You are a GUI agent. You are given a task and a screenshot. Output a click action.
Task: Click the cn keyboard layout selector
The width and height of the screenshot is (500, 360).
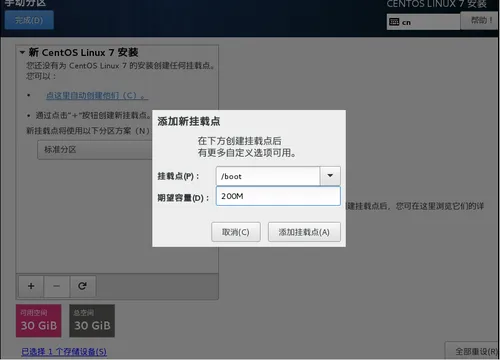(x=423, y=22)
